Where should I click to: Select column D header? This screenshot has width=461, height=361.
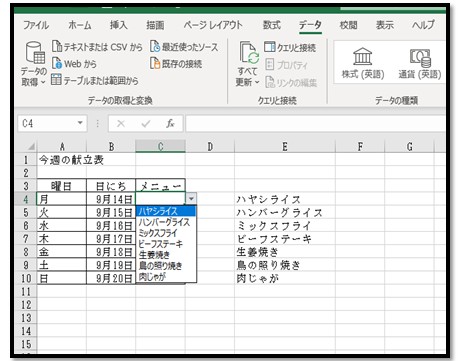(210, 147)
